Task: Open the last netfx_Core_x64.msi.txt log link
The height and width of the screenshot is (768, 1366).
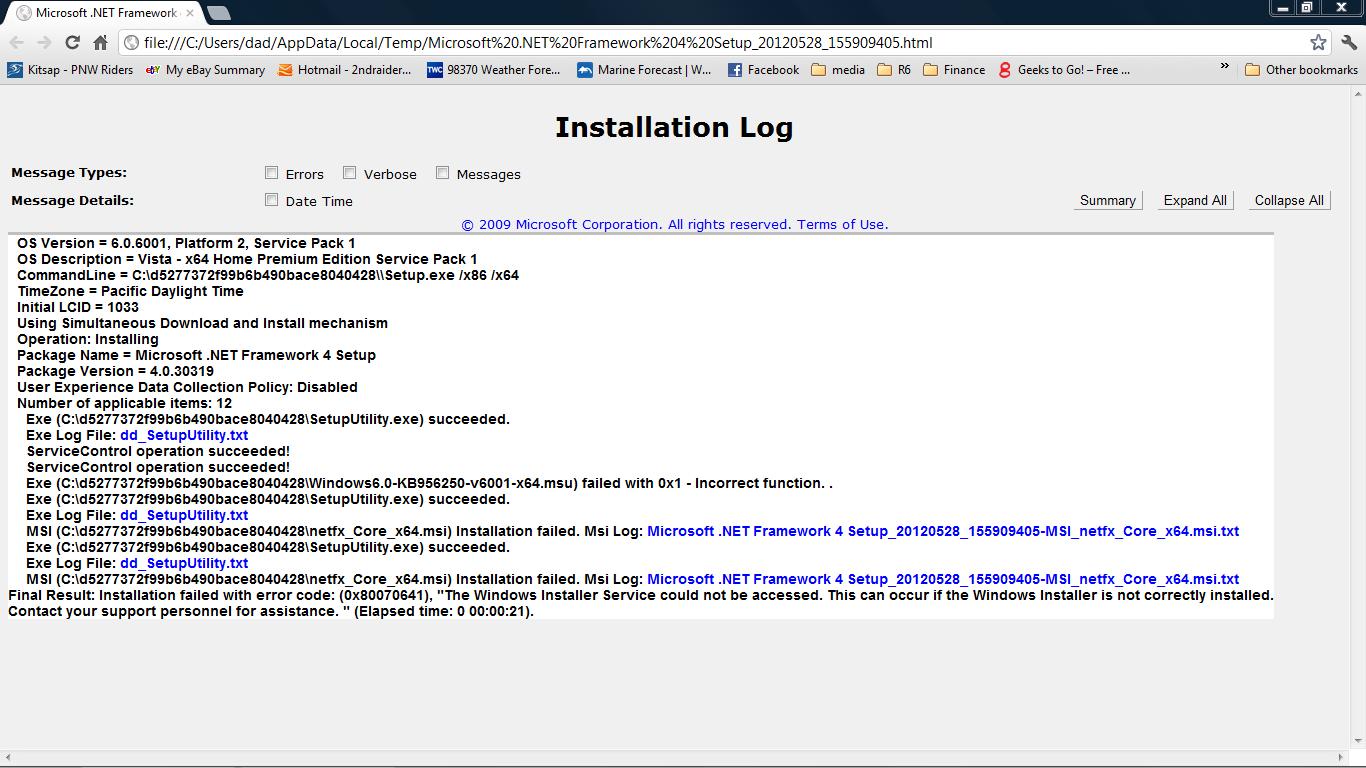Action: pyautogui.click(x=943, y=579)
